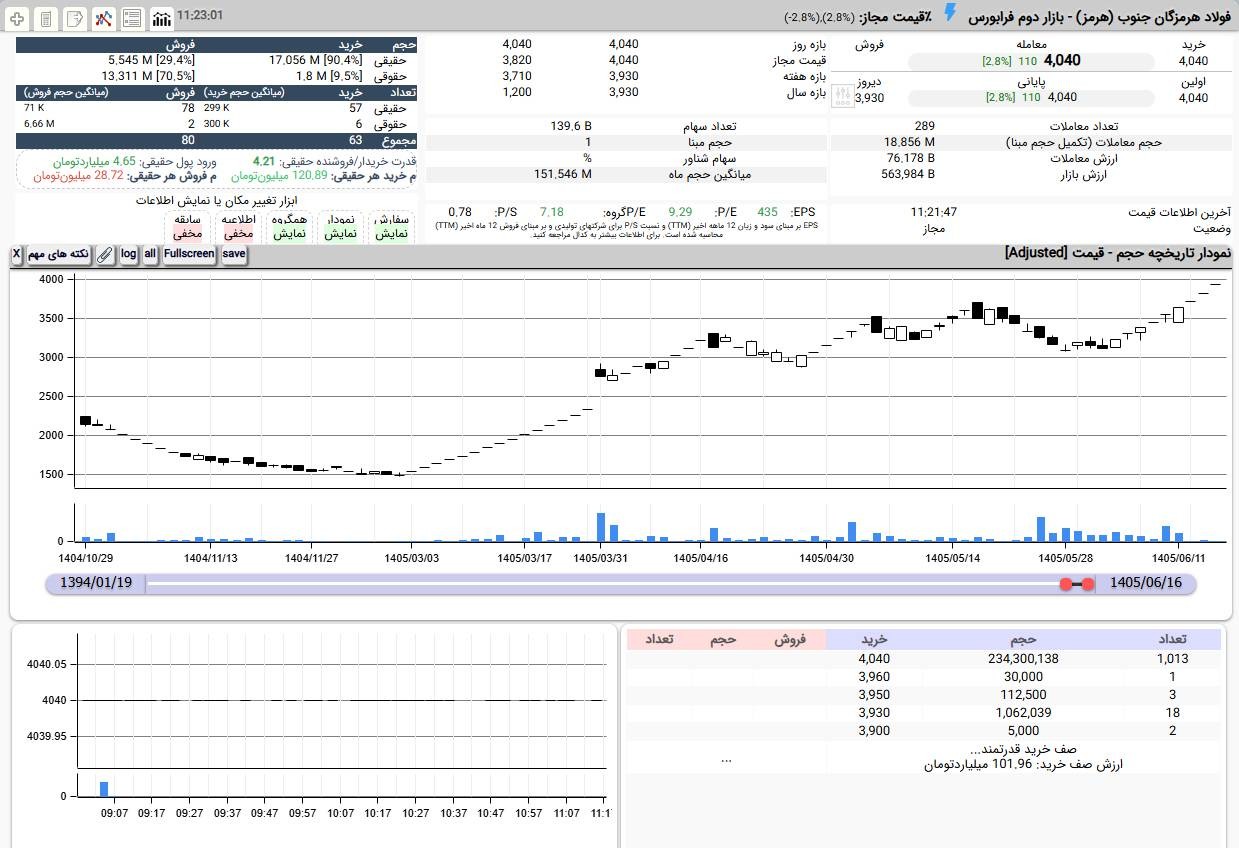Image resolution: width=1239 pixels, height=848 pixels.
Task: Click the start date 1394/01/19 label
Action: 96,583
